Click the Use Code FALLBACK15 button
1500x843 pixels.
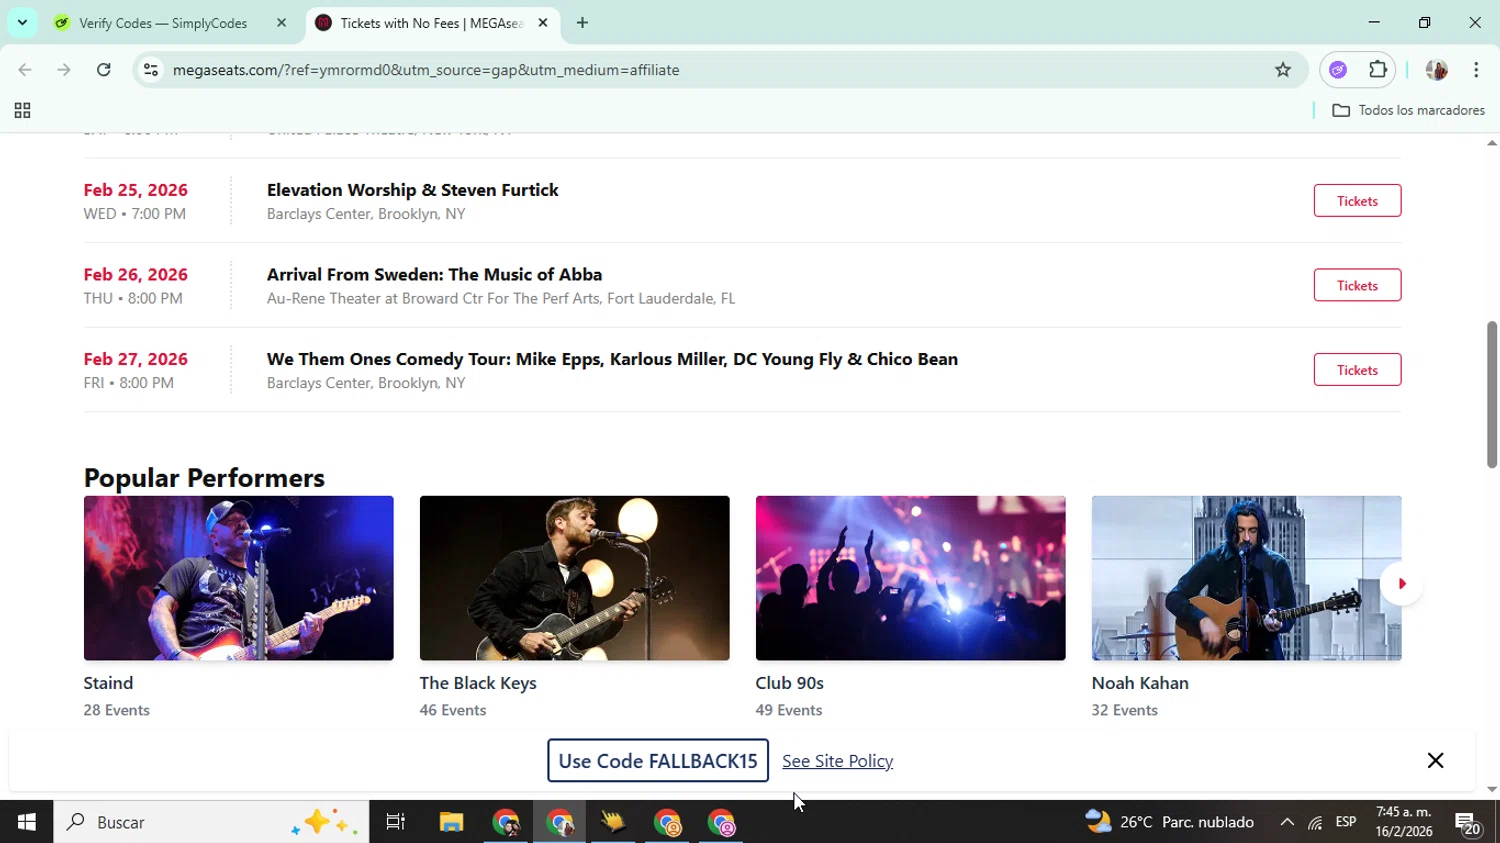(x=658, y=761)
